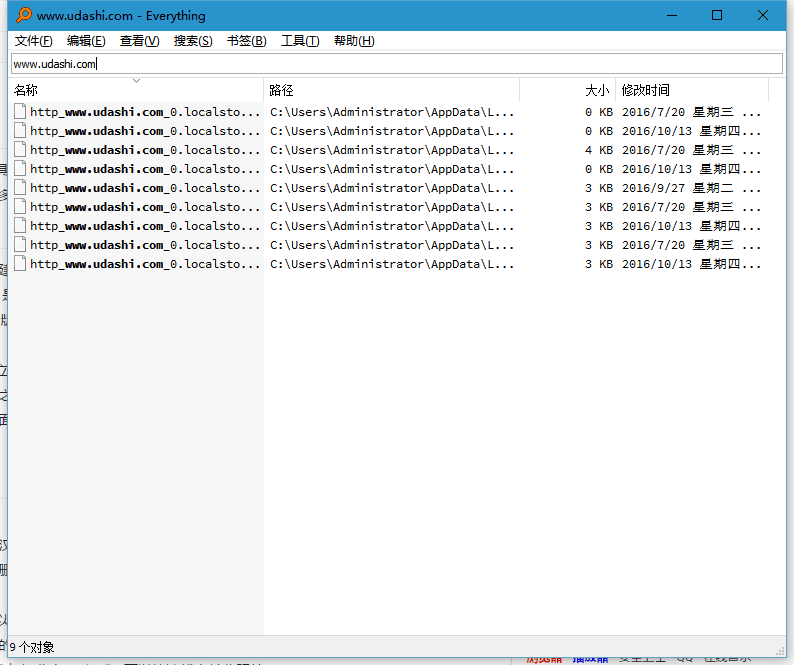Open the 帮助(H) menu
The image size is (794, 665).
tap(354, 41)
